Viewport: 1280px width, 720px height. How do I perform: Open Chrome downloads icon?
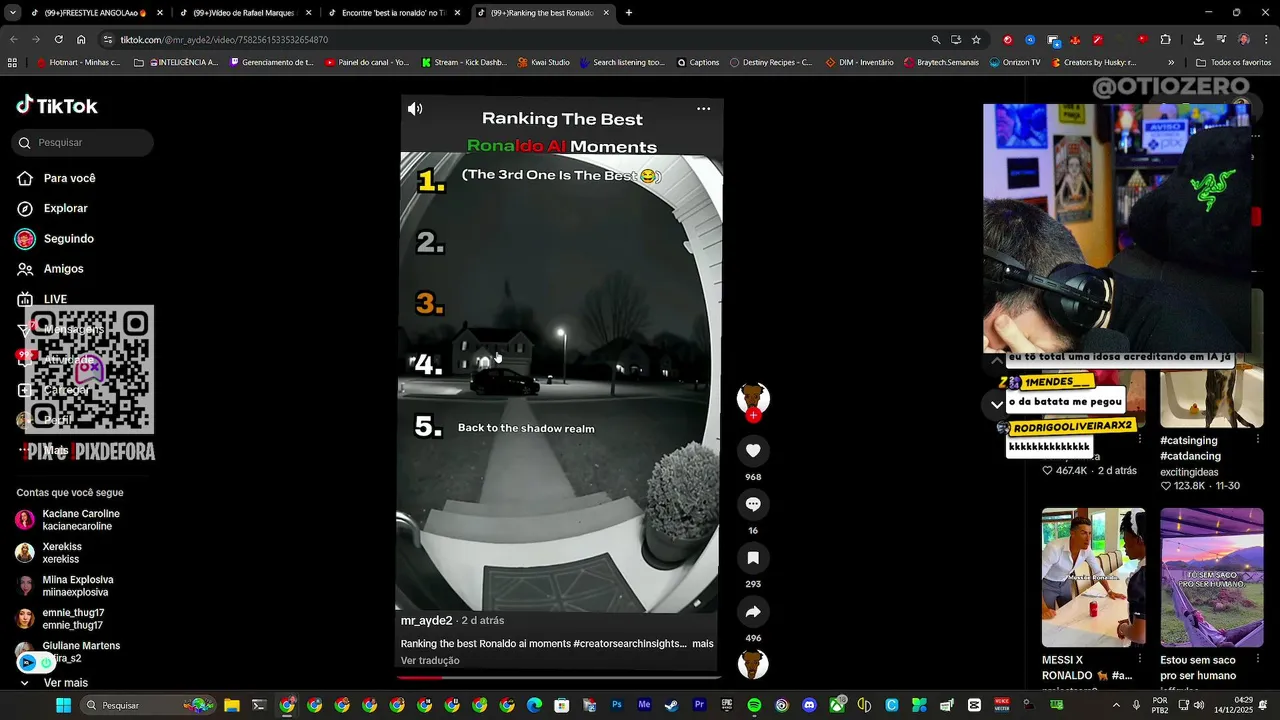1198,40
